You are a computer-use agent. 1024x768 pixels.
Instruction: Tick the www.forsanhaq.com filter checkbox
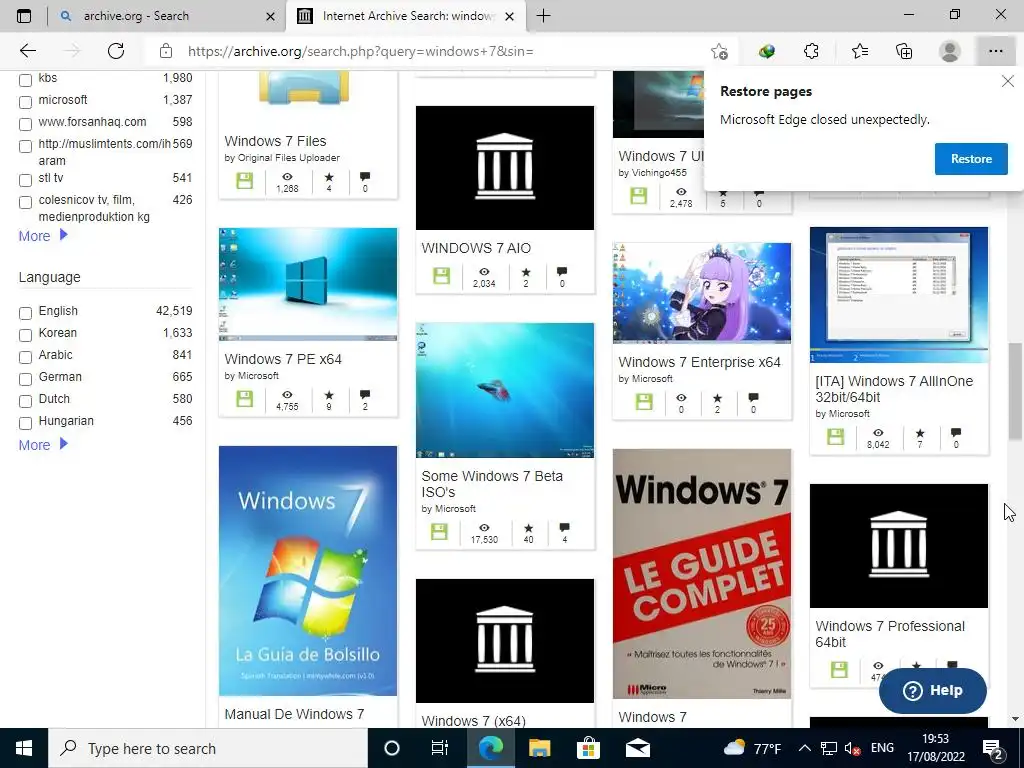pos(25,124)
